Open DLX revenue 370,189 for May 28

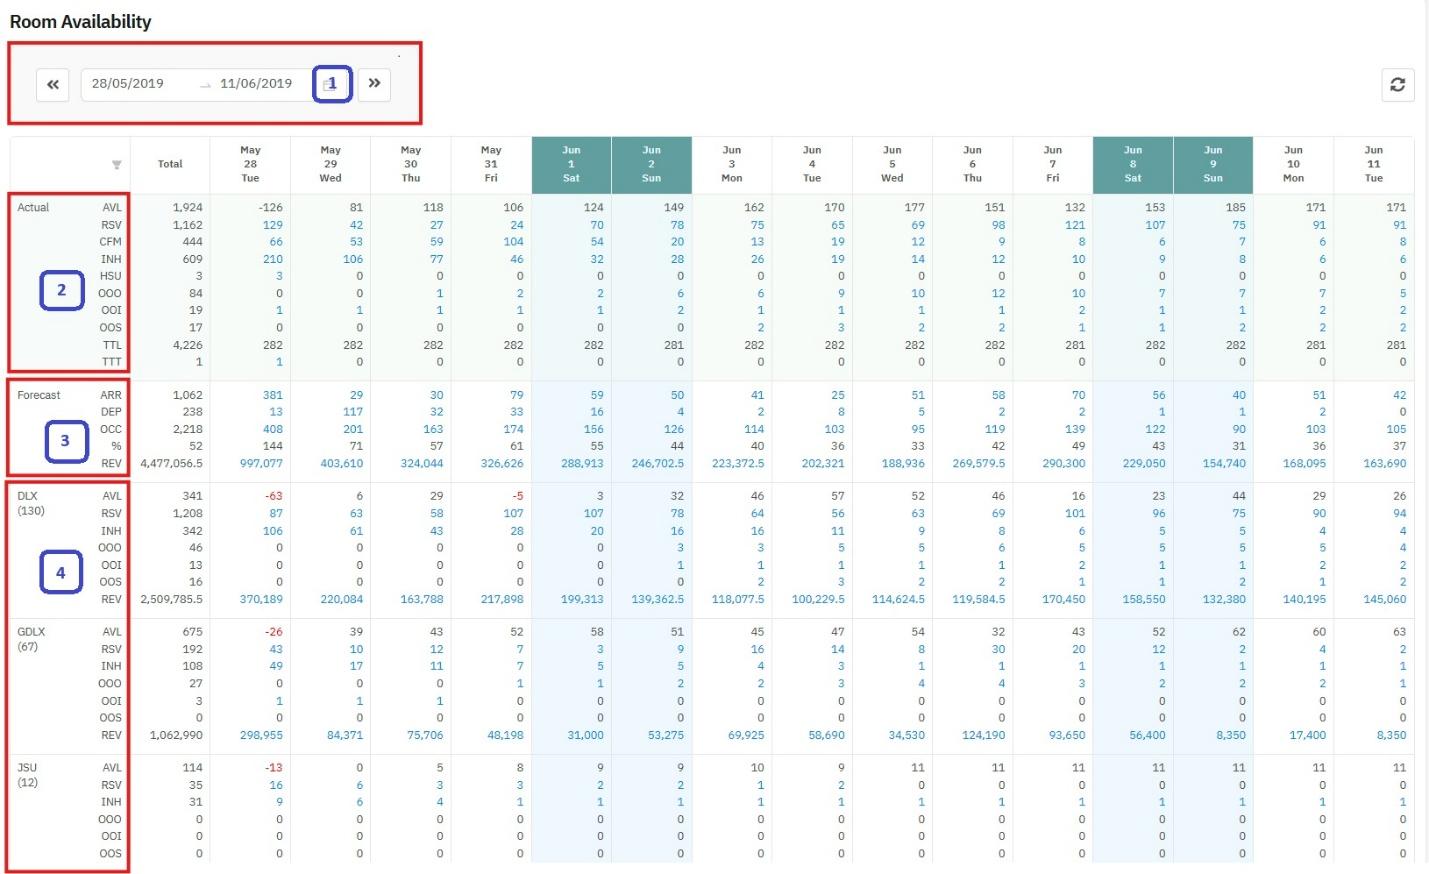click(261, 600)
